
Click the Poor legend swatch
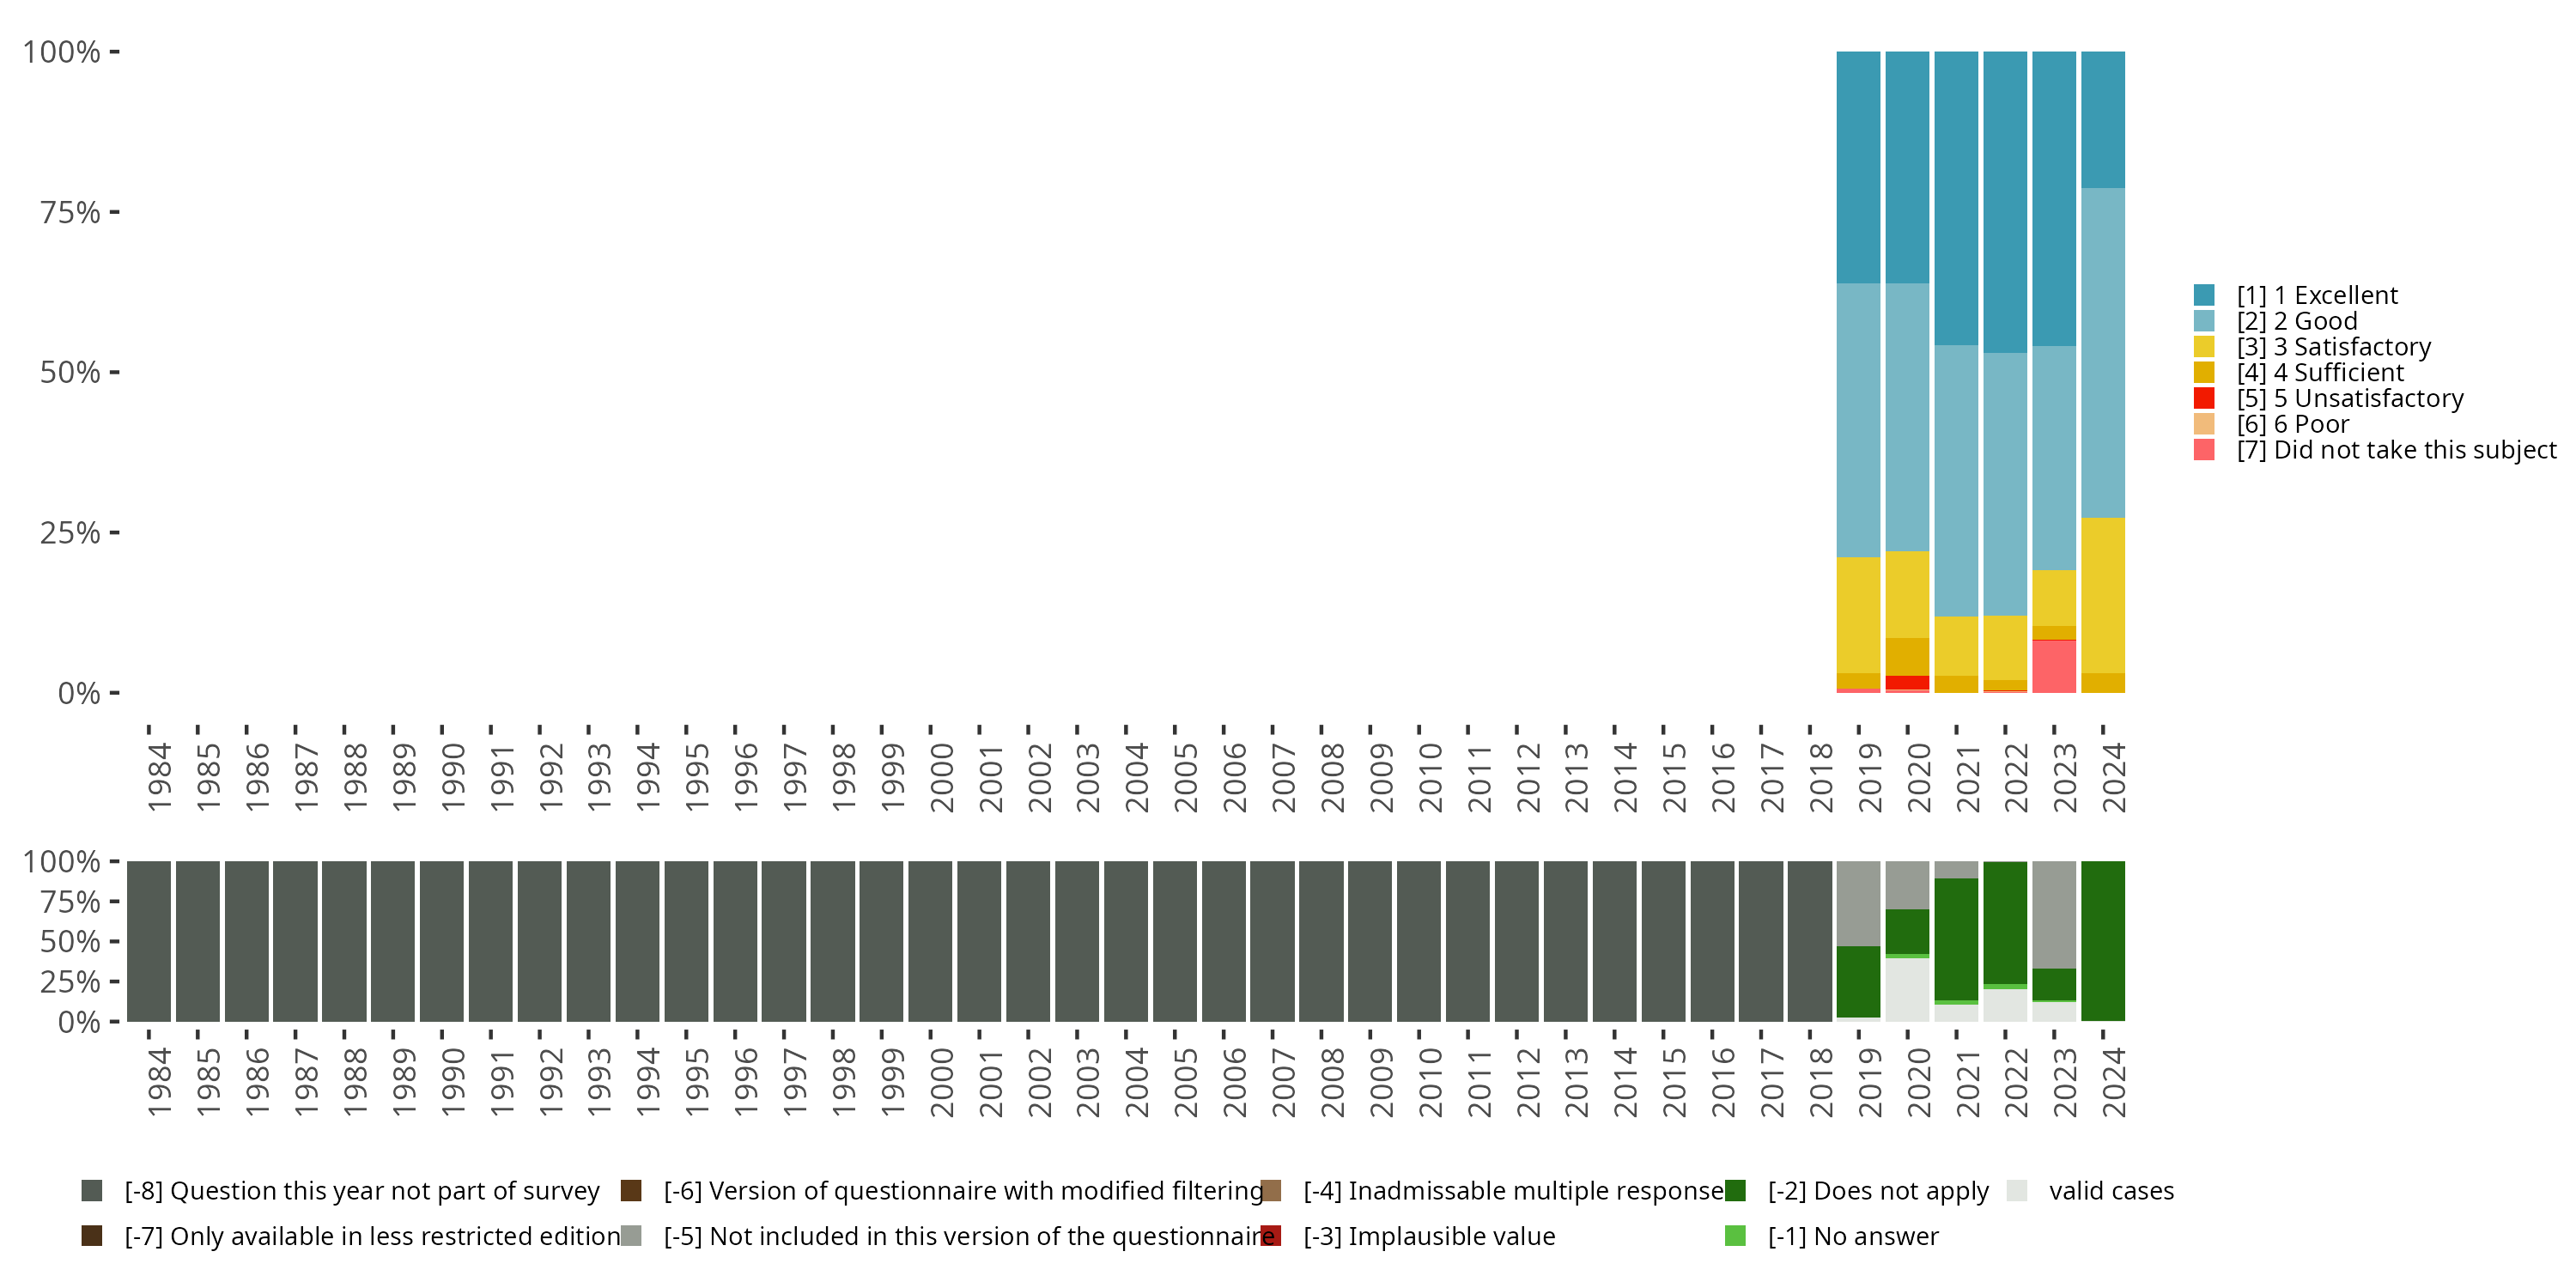2204,424
